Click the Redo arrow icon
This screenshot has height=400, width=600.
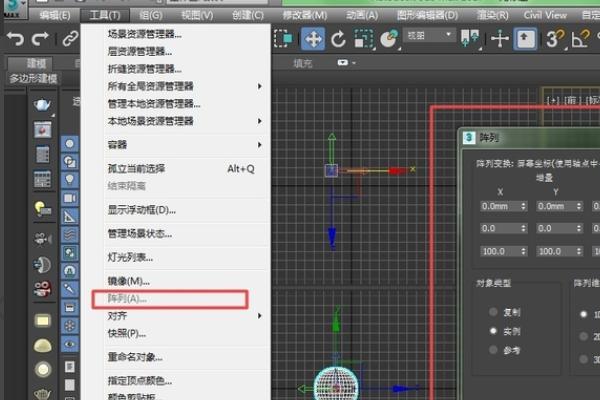pyautogui.click(x=40, y=39)
